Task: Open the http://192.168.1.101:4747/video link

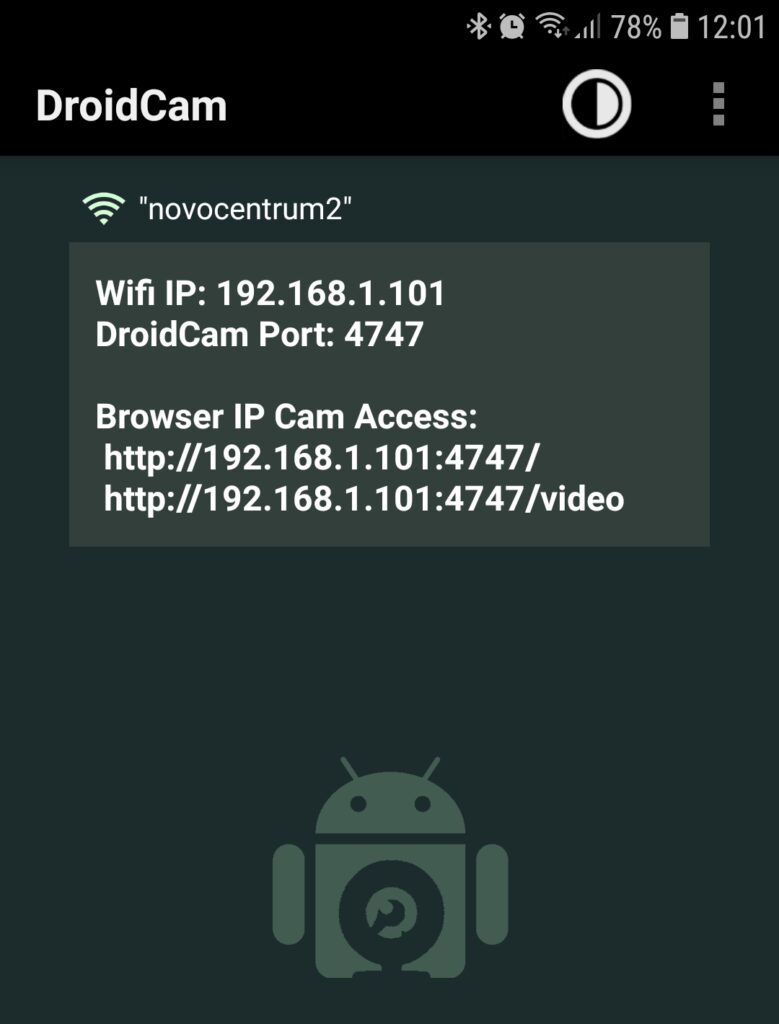Action: coord(364,499)
